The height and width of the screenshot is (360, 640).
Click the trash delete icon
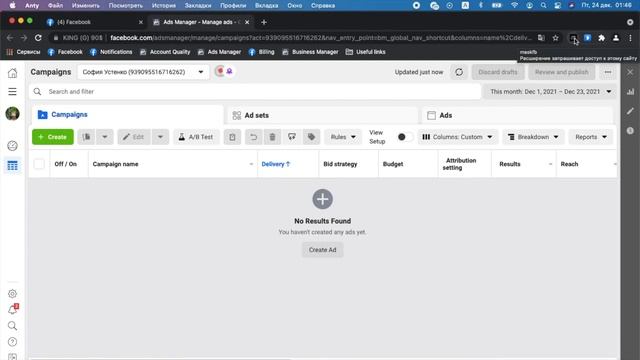click(x=273, y=137)
